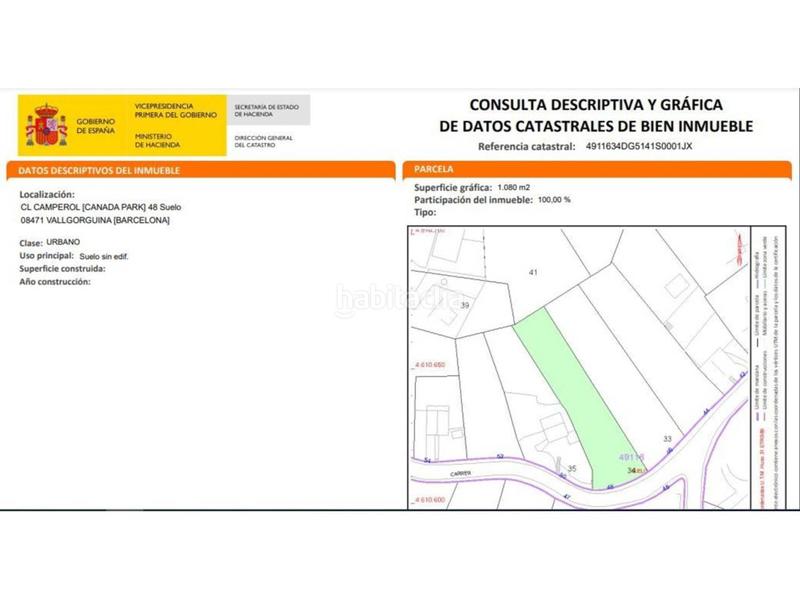
Task: Switch to the GOBIERNO DE ESPAÑA header tab
Action: click(x=97, y=121)
